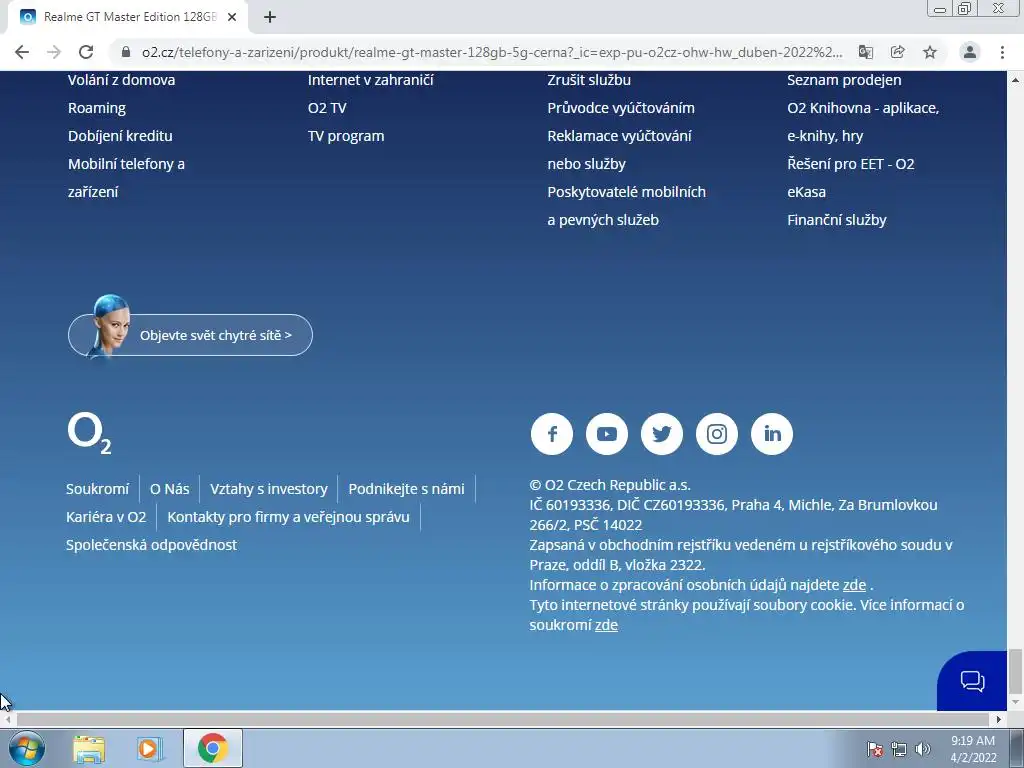Viewport: 1024px width, 768px height.
Task: Open a new browser tab
Action: tap(270, 17)
